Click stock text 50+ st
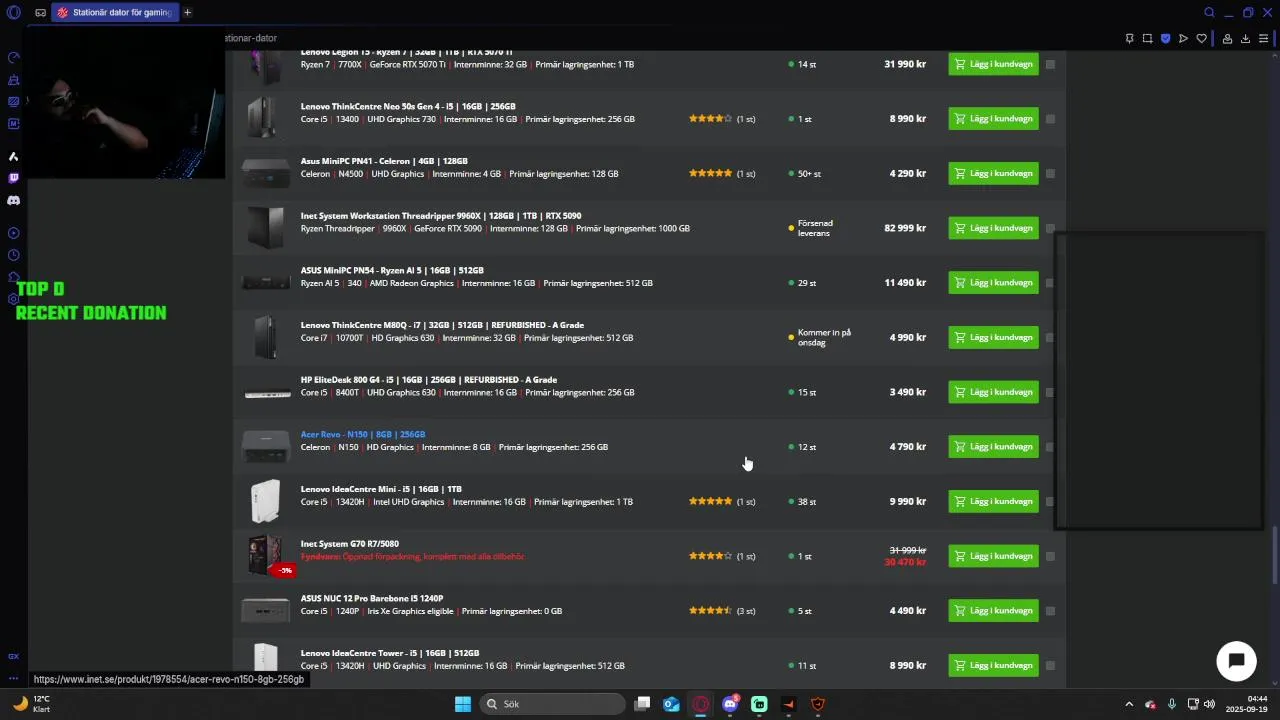This screenshot has height=720, width=1280. (809, 174)
